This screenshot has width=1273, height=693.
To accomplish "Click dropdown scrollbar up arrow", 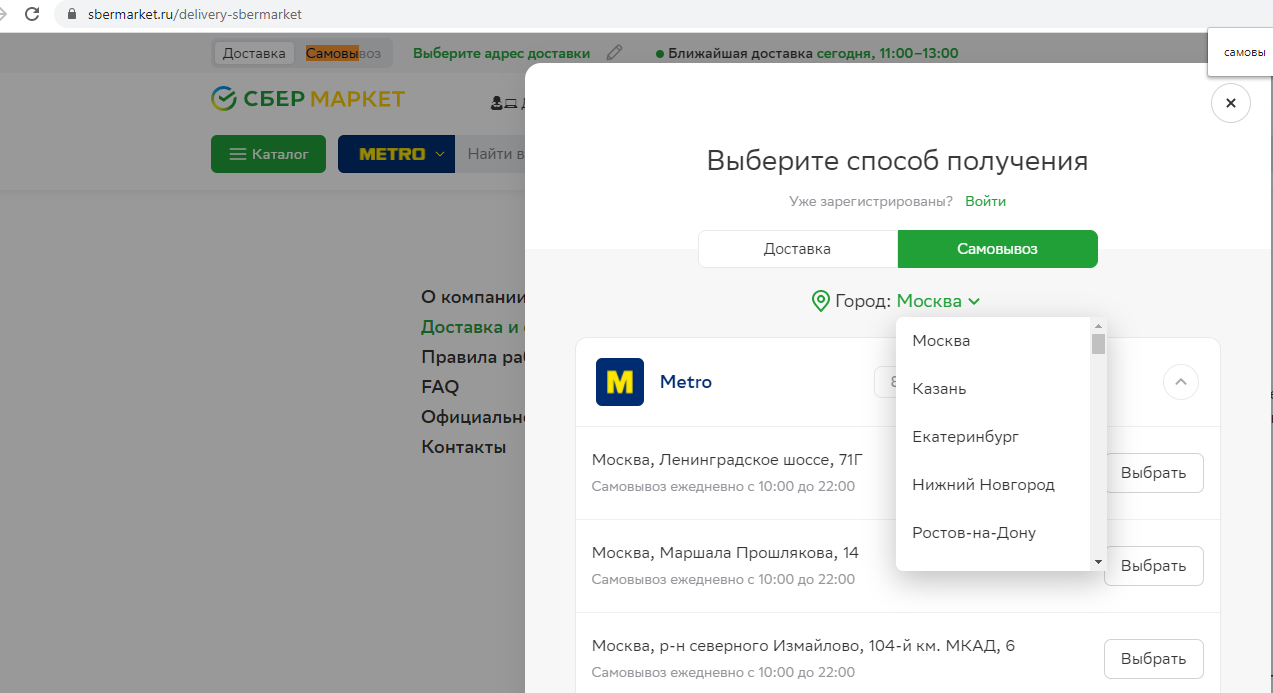I will [1098, 326].
